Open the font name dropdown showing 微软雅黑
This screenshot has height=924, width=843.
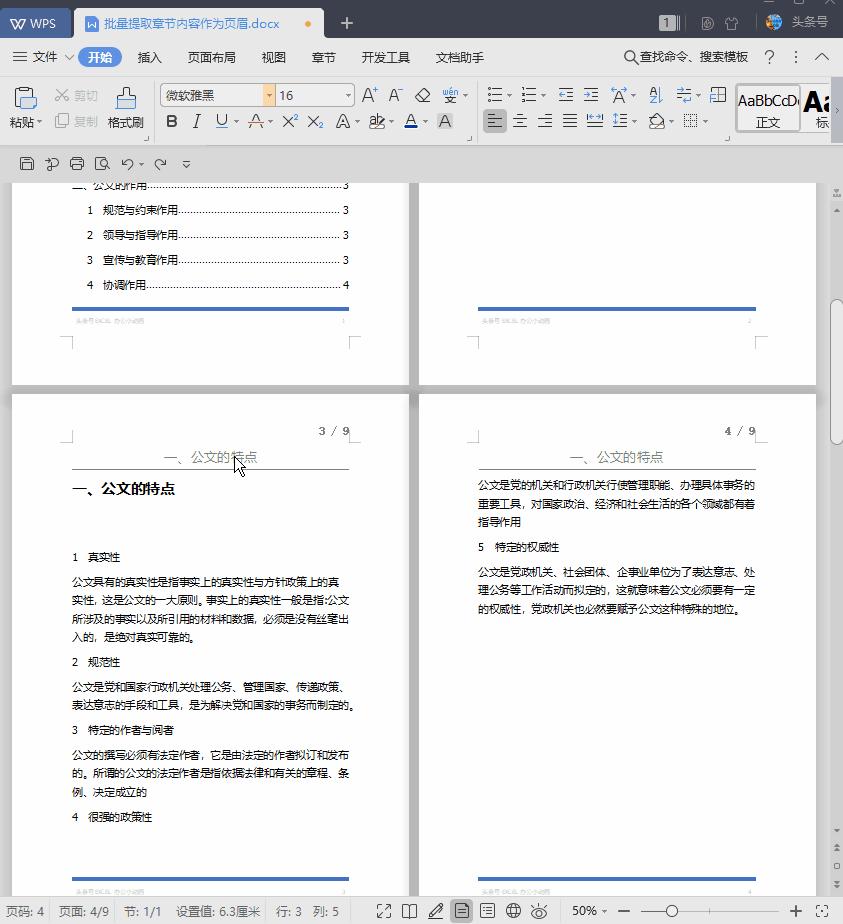point(268,94)
